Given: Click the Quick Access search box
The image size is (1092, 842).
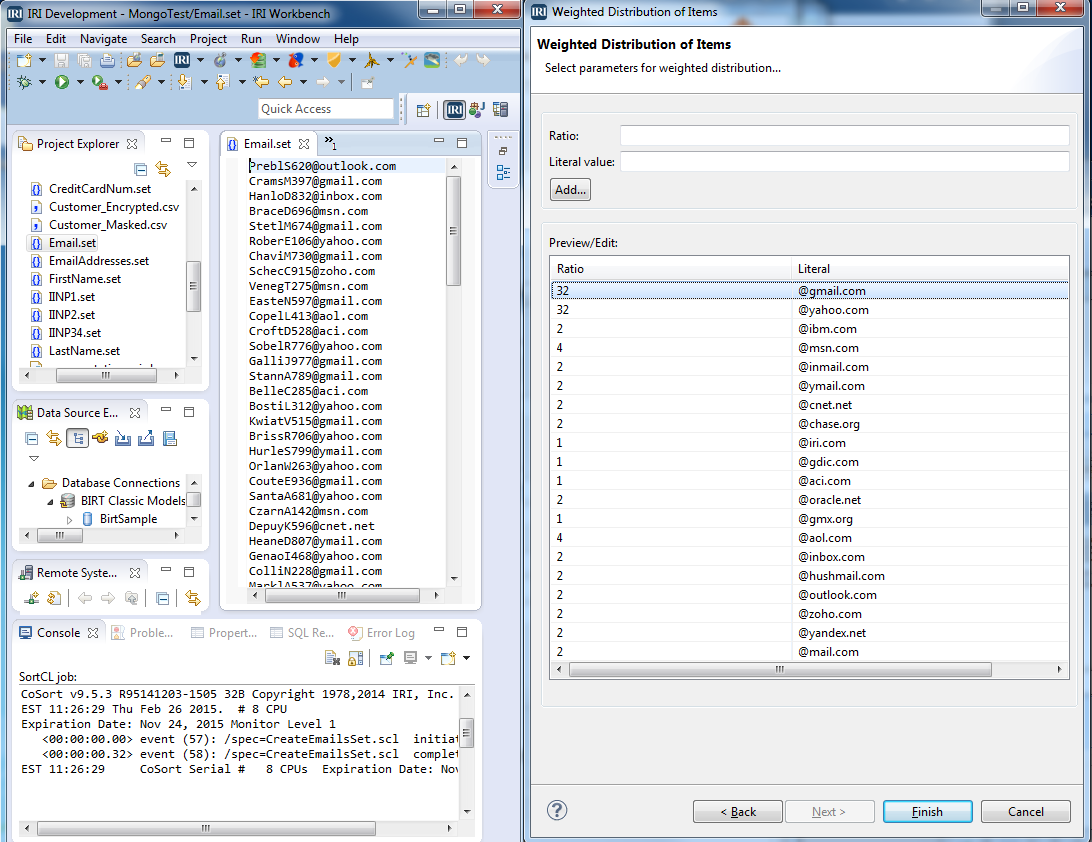Looking at the screenshot, I should click(326, 109).
